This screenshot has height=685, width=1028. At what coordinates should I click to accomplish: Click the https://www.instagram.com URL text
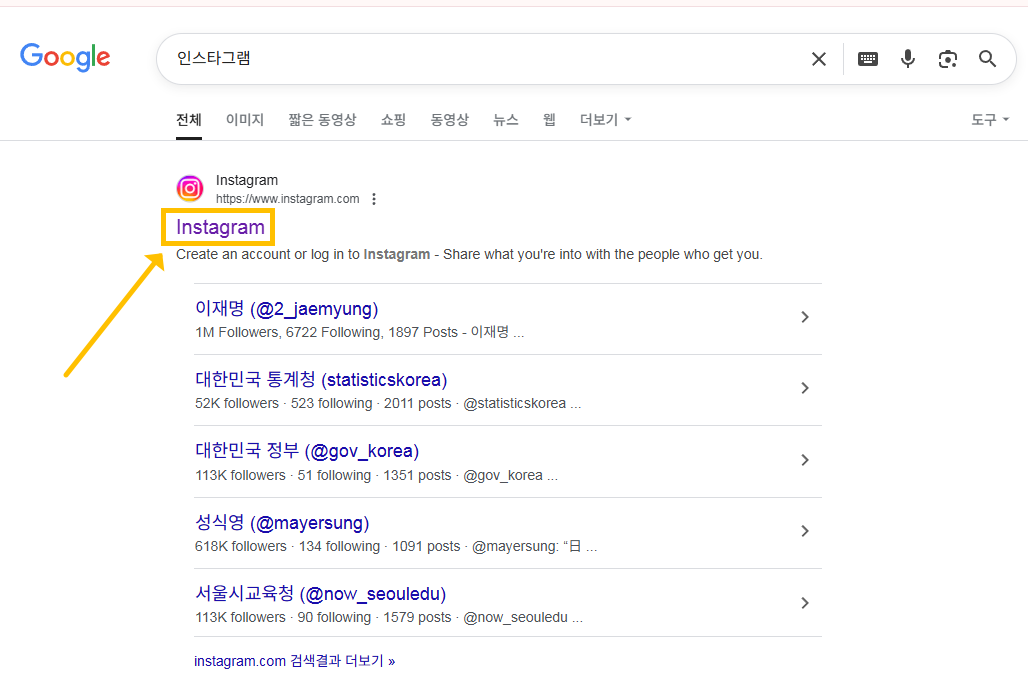pyautogui.click(x=287, y=199)
